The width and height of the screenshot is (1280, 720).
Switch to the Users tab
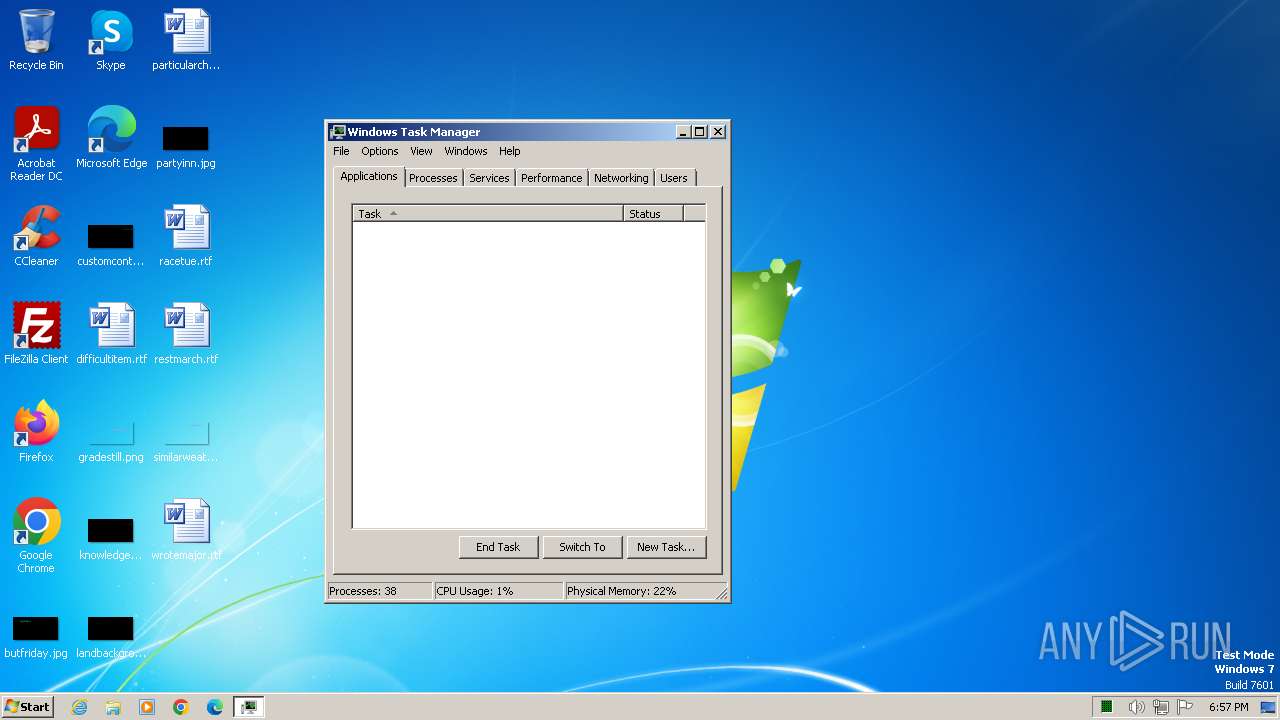point(674,178)
